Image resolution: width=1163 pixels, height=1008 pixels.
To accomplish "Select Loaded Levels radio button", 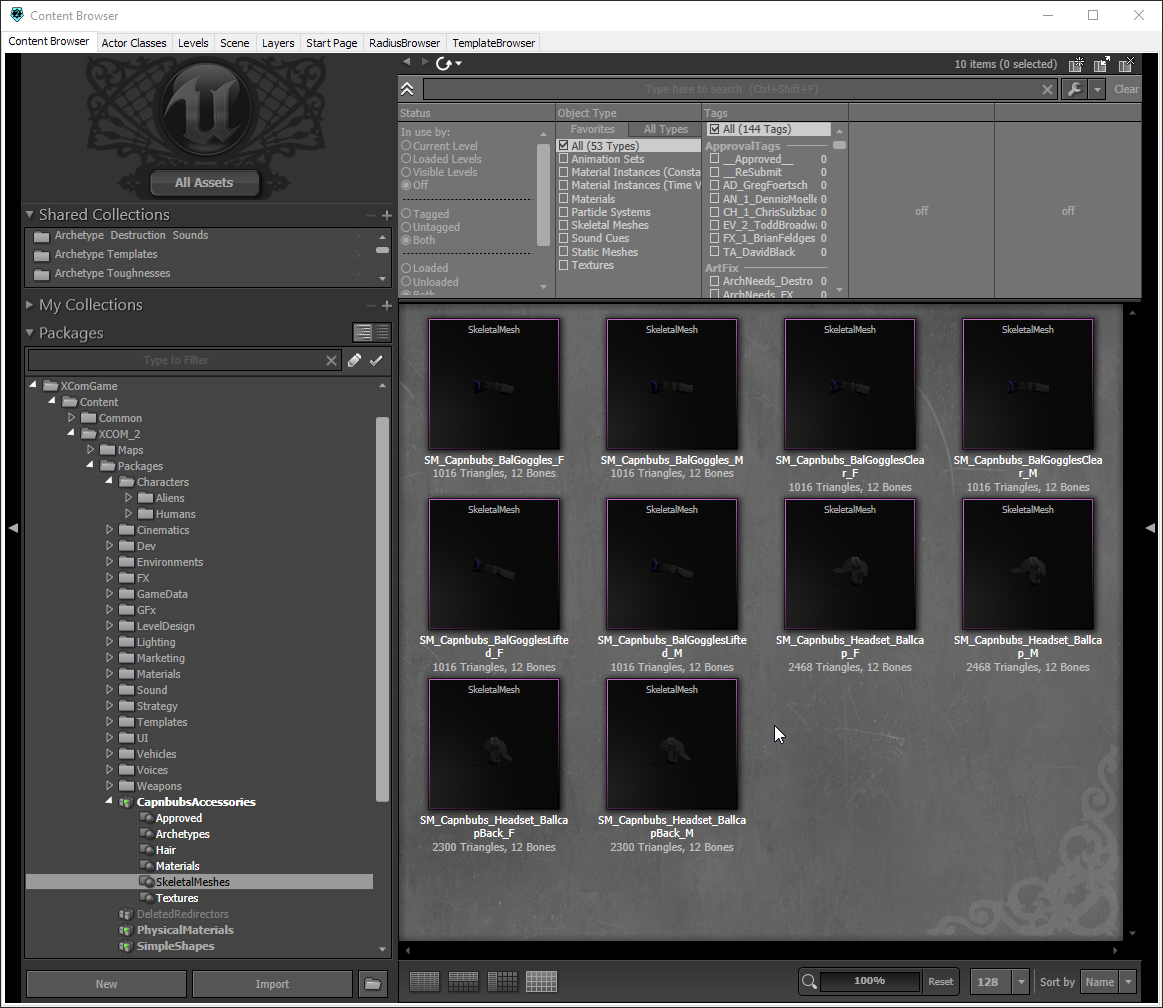I will [x=406, y=159].
